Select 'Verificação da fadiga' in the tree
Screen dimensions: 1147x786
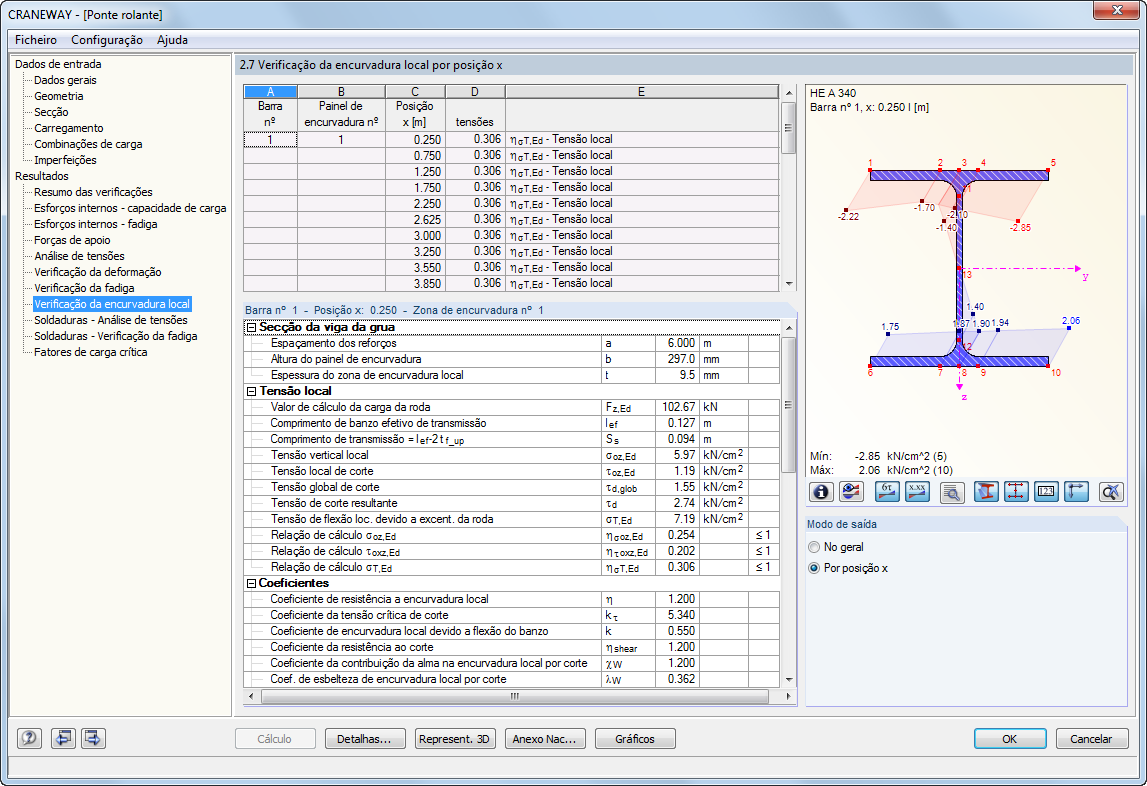coord(84,288)
